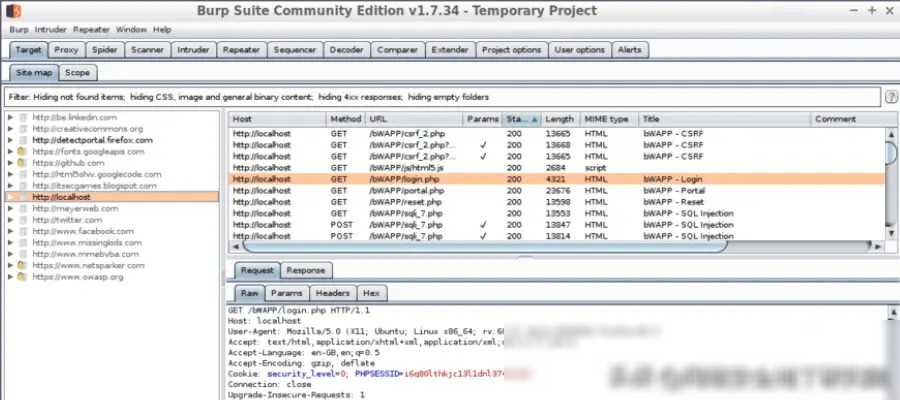The image size is (900, 400).
Task: Click the Burp Suite logo icon in title bar
Action: coord(13,11)
